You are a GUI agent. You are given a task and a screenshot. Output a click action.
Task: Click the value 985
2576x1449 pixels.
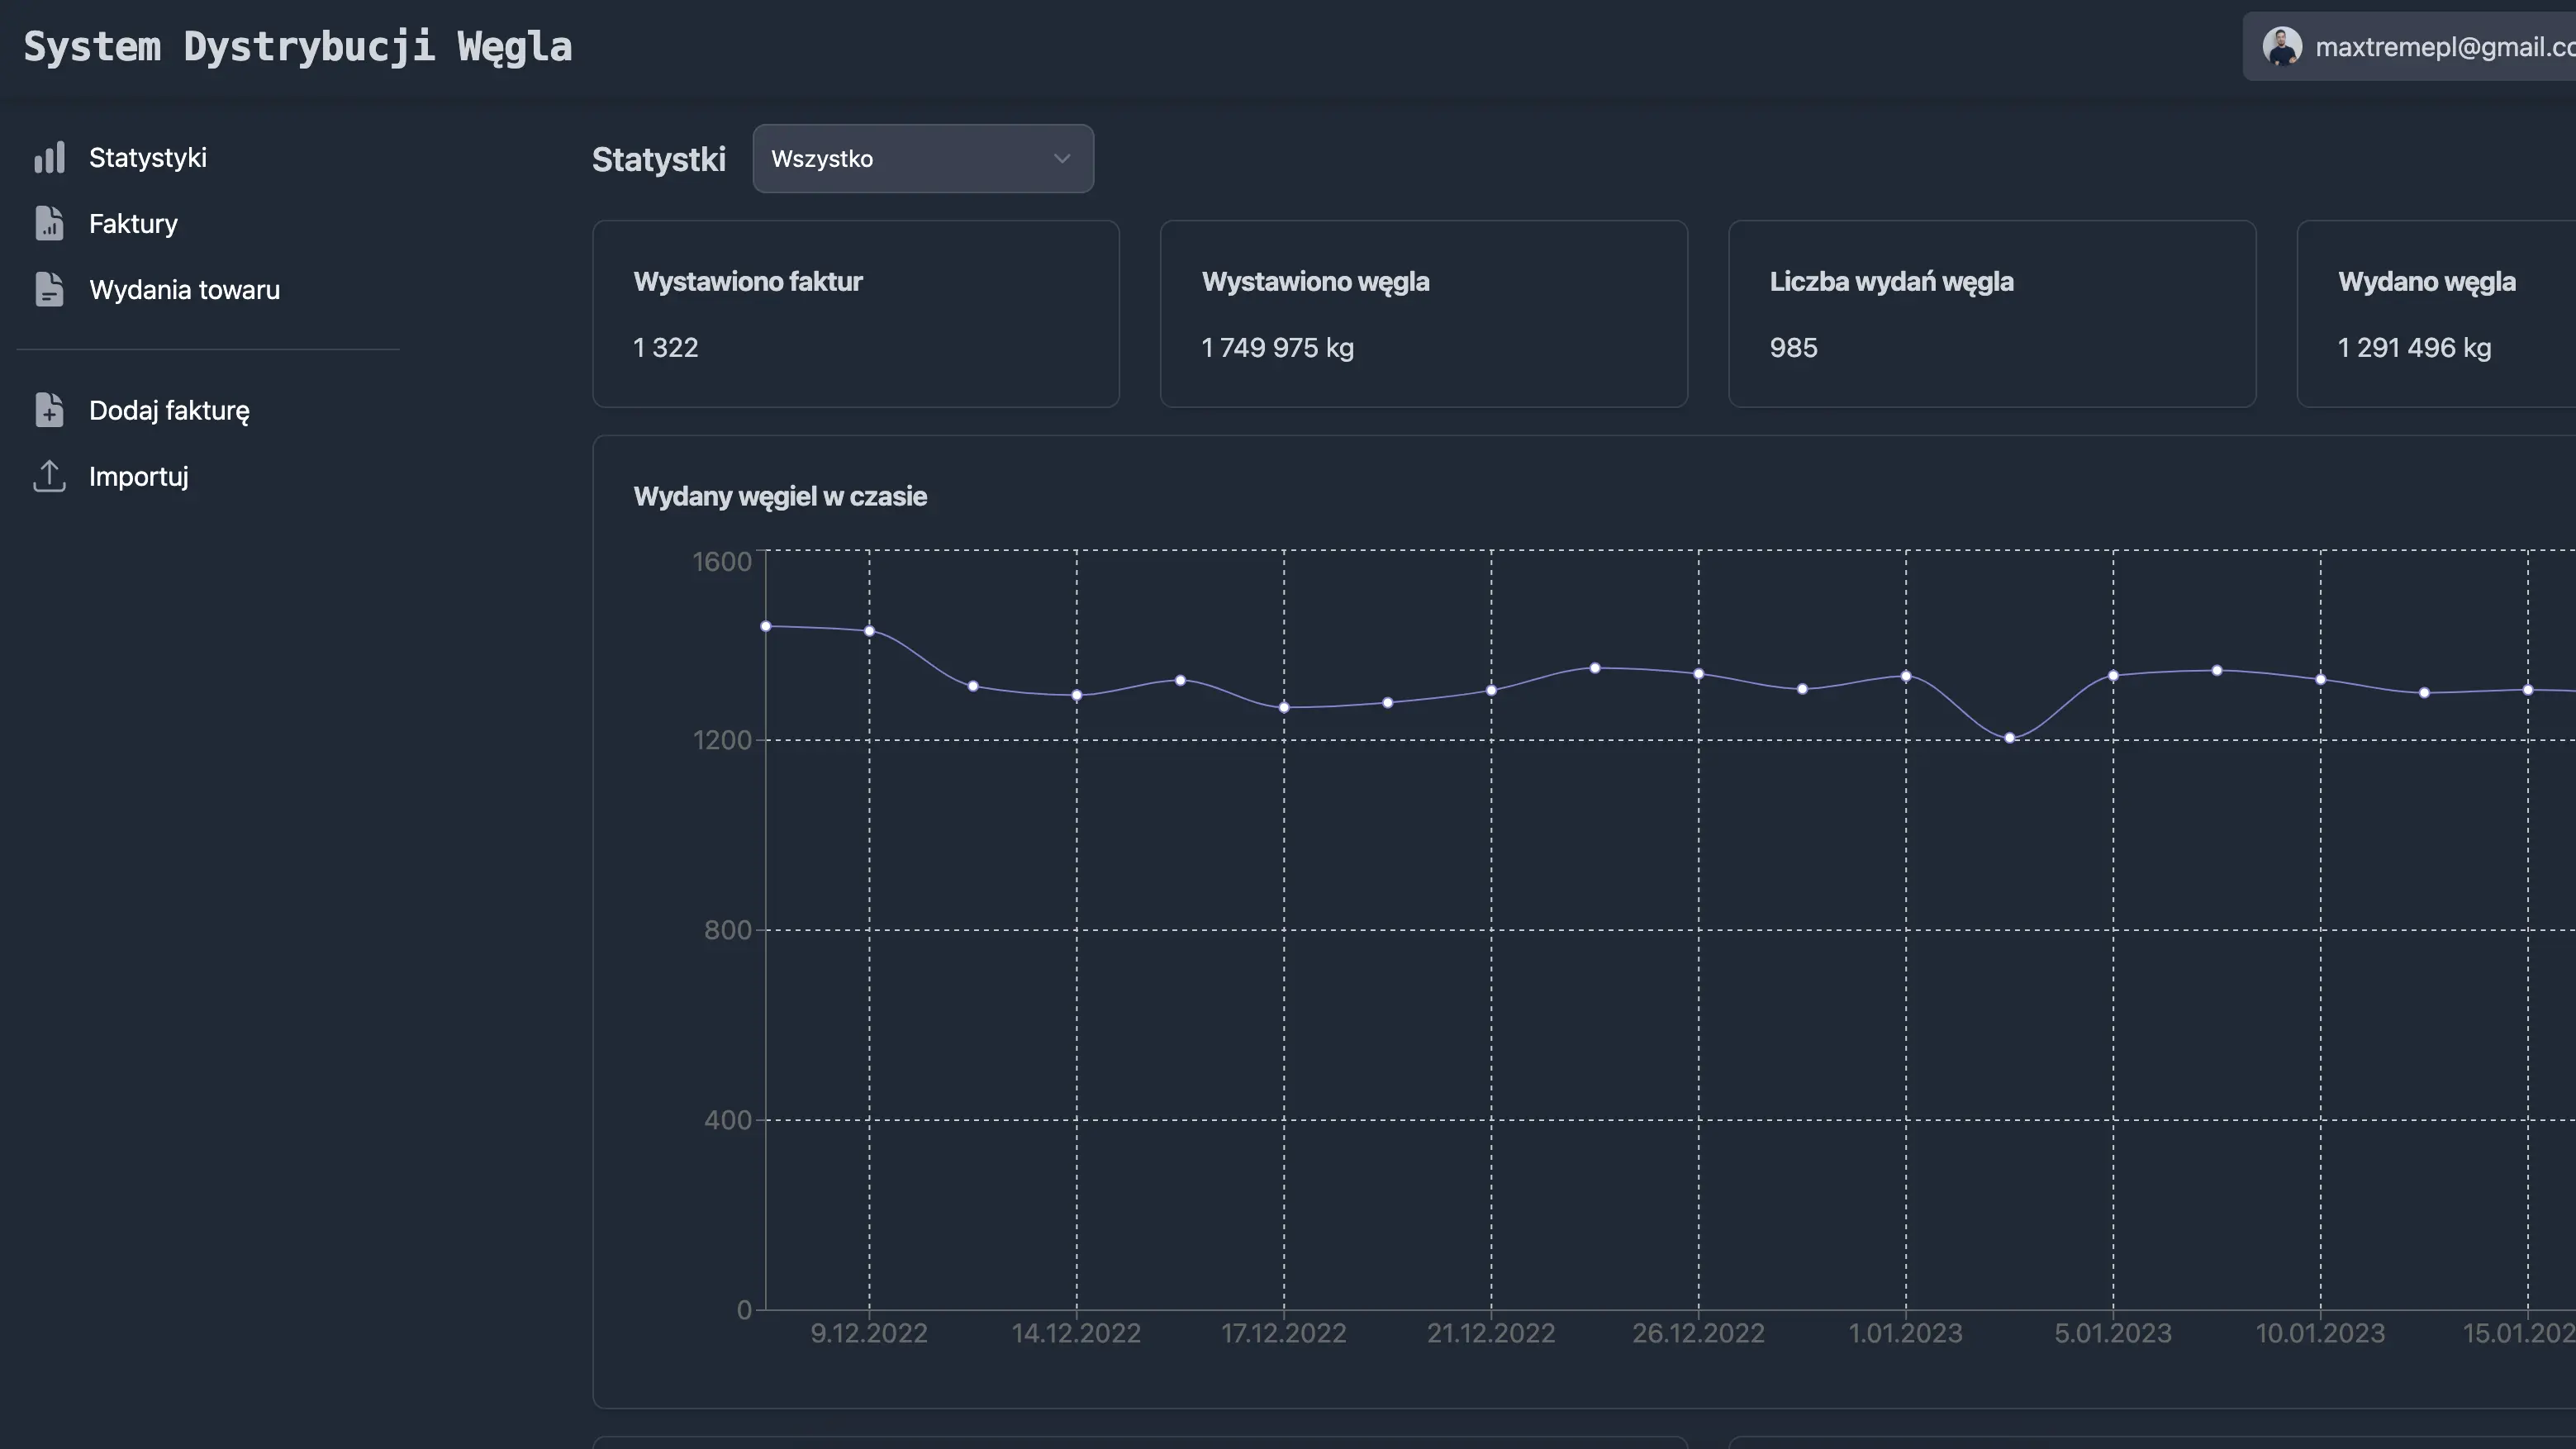[1793, 347]
